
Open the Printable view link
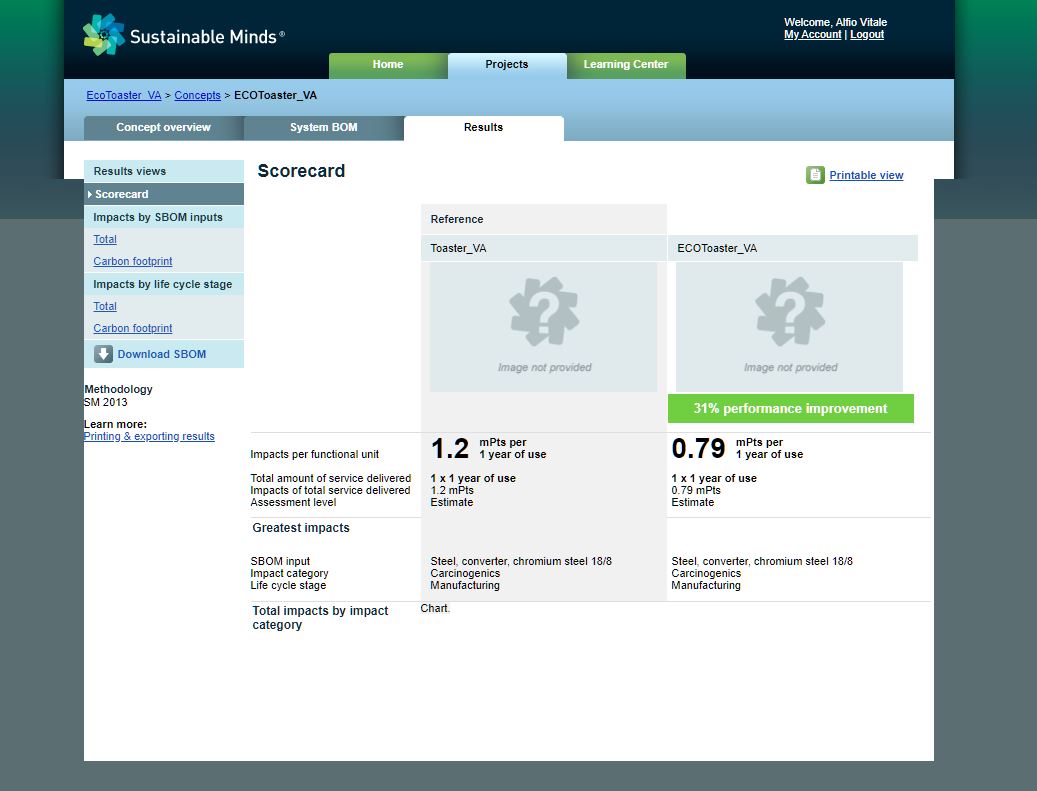(866, 175)
